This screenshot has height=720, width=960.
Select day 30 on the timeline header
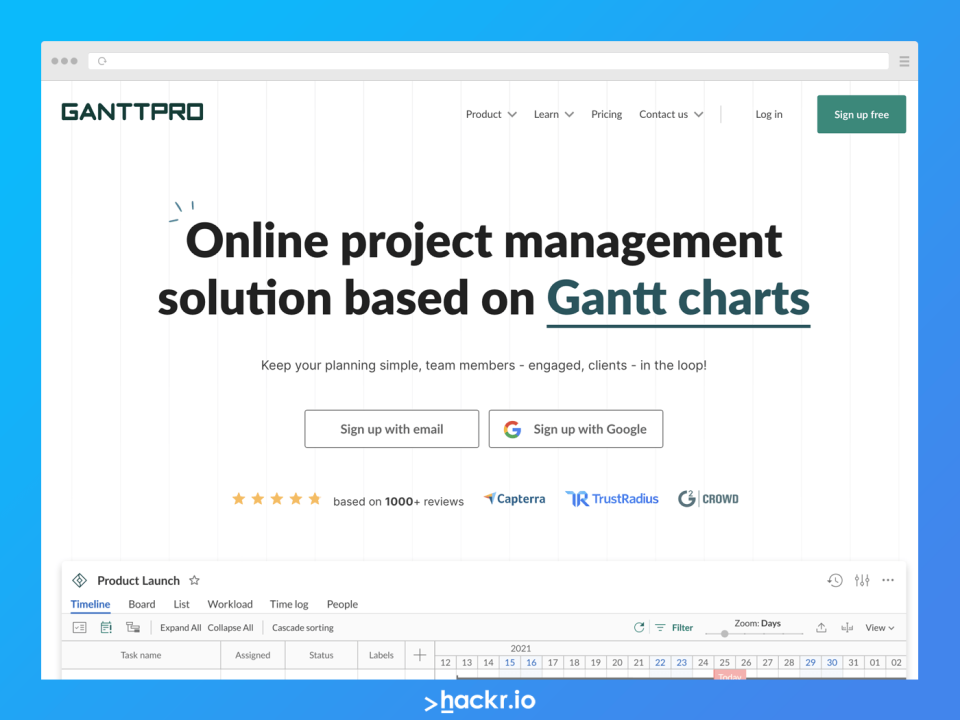pyautogui.click(x=832, y=662)
